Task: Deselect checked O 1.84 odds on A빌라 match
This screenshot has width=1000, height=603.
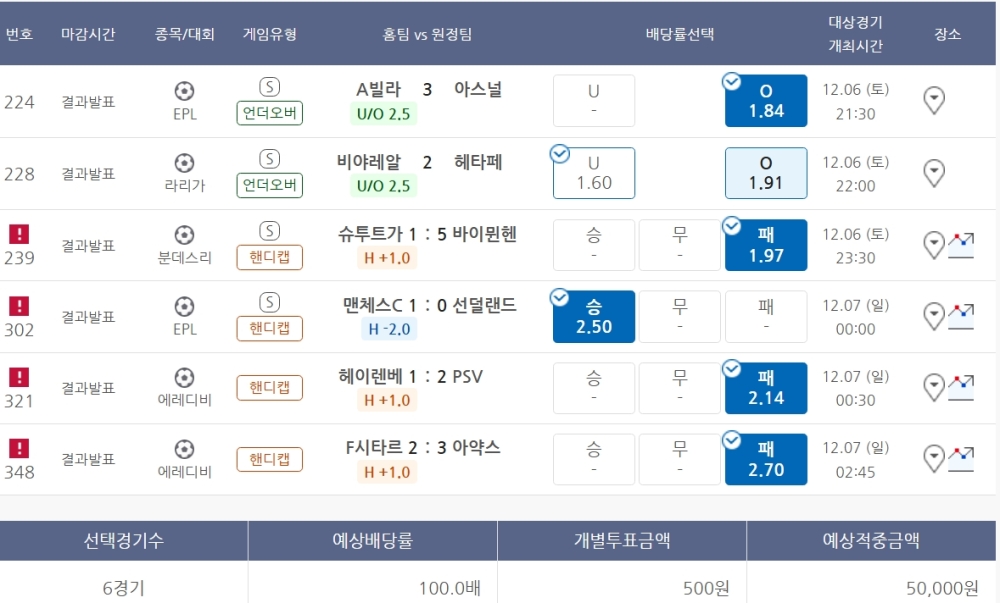Action: 766,101
